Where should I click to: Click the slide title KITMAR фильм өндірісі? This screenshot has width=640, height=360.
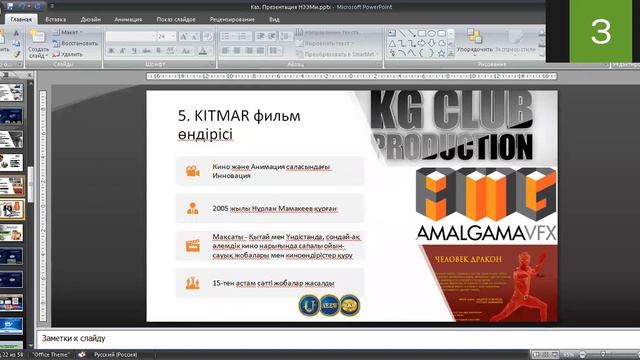(239, 124)
